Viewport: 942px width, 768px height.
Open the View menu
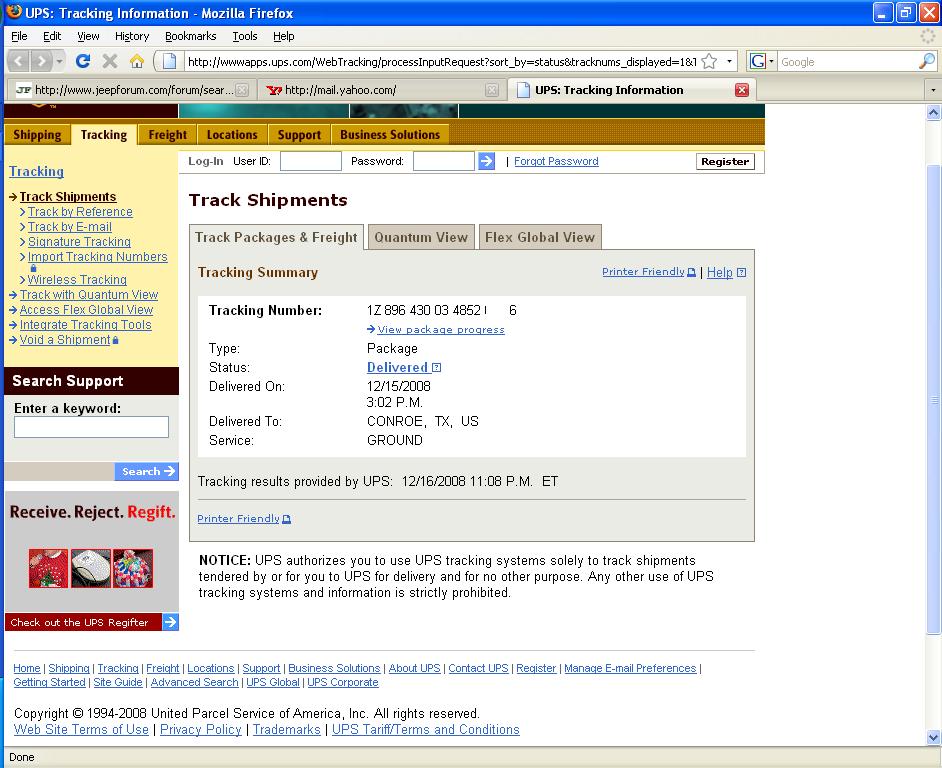point(88,36)
